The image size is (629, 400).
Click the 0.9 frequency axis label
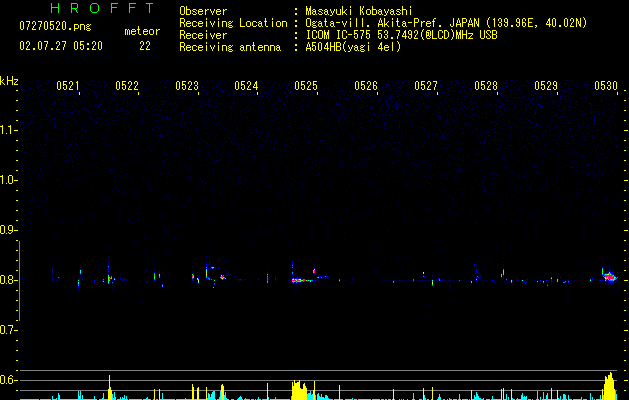(x=8, y=230)
